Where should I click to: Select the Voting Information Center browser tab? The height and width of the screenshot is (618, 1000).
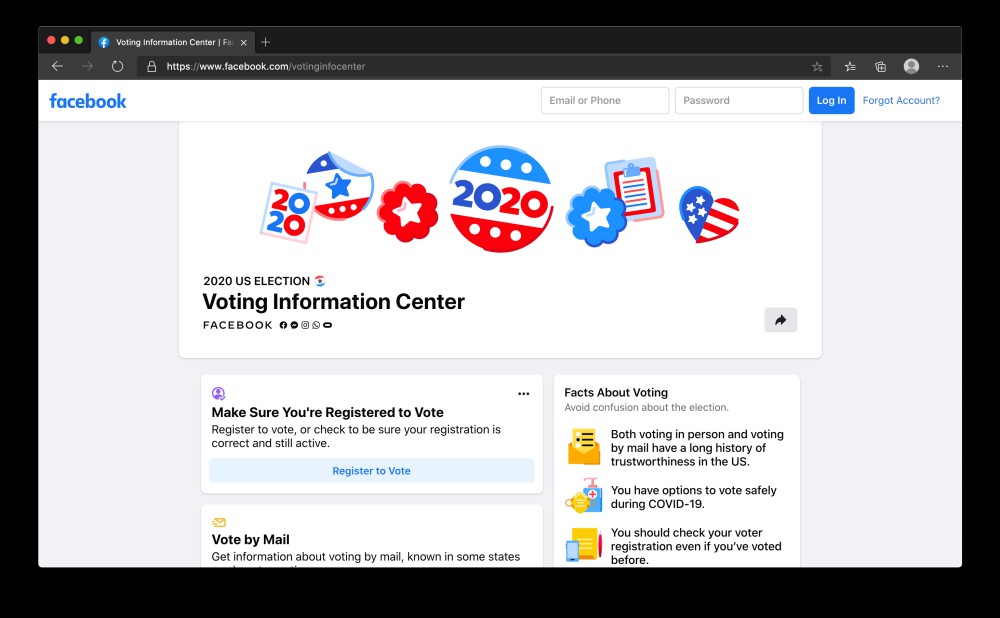pyautogui.click(x=173, y=42)
